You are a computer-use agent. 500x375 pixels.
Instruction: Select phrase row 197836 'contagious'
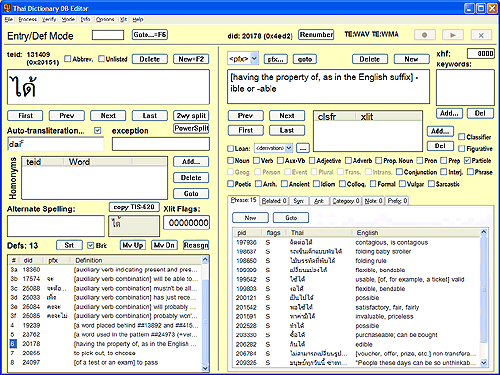(357, 242)
